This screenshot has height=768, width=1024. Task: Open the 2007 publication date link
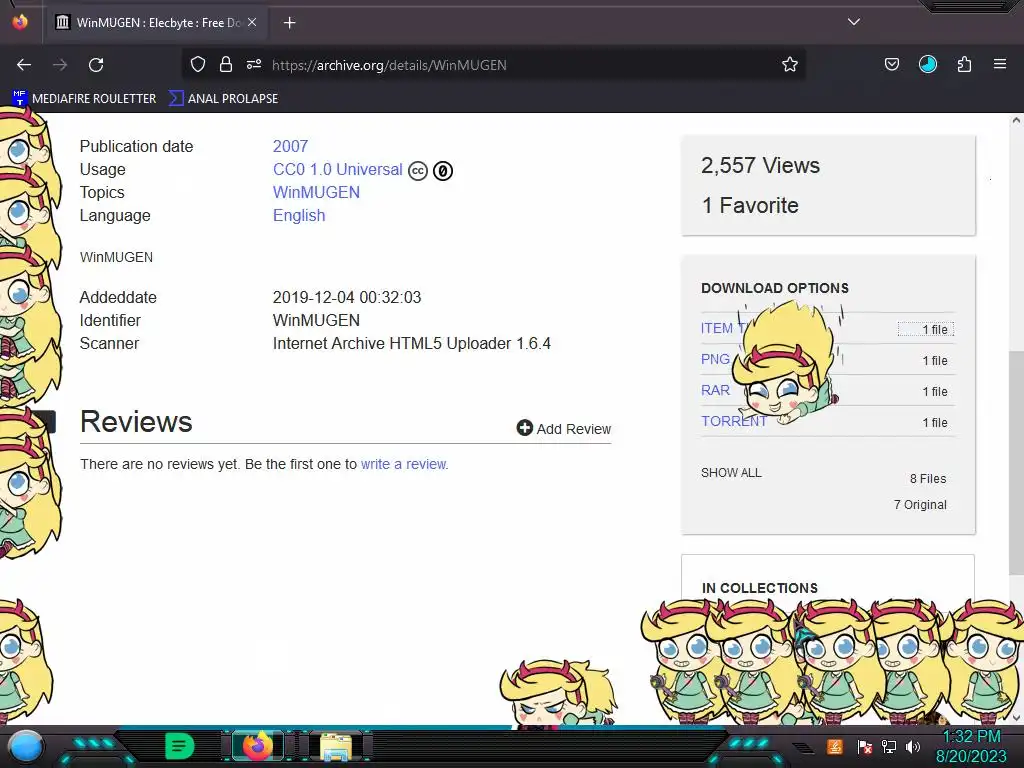pos(290,146)
